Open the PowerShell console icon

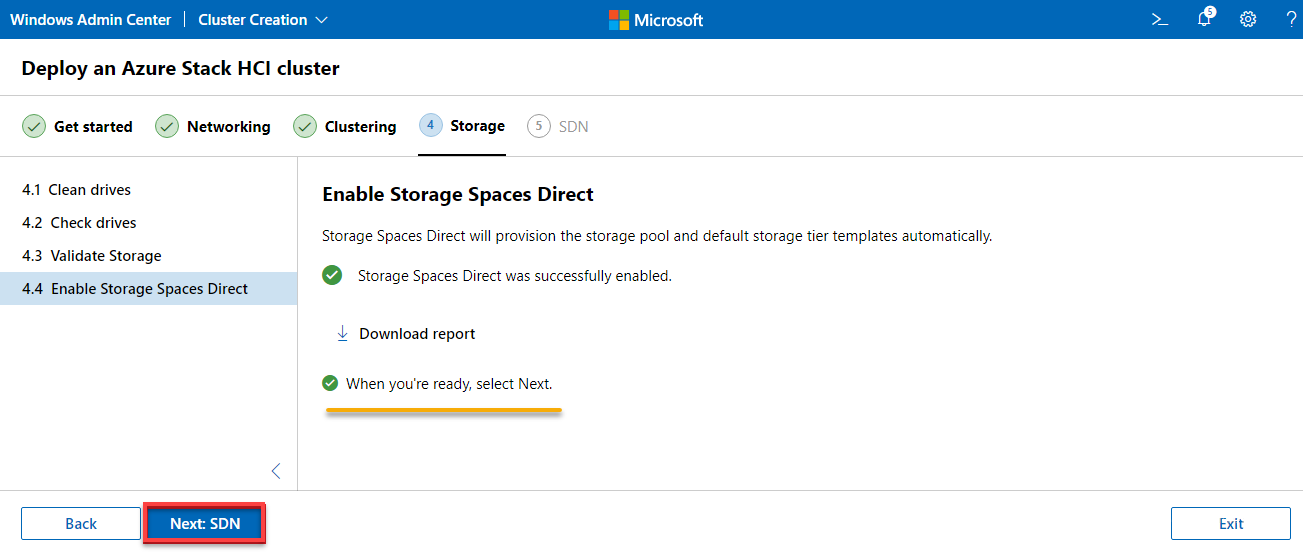[1159, 19]
